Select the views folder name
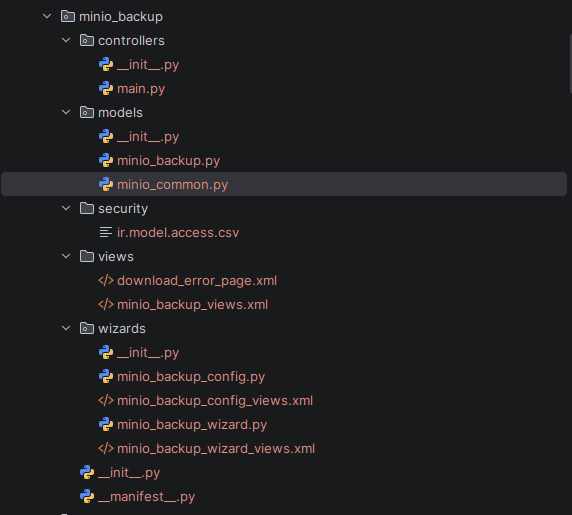Viewport: 572px width, 515px height. (116, 256)
